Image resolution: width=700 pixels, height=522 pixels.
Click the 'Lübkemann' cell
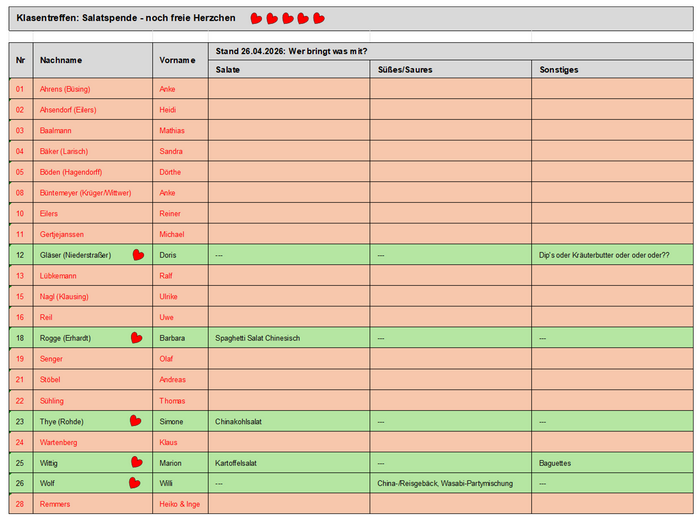coord(92,276)
